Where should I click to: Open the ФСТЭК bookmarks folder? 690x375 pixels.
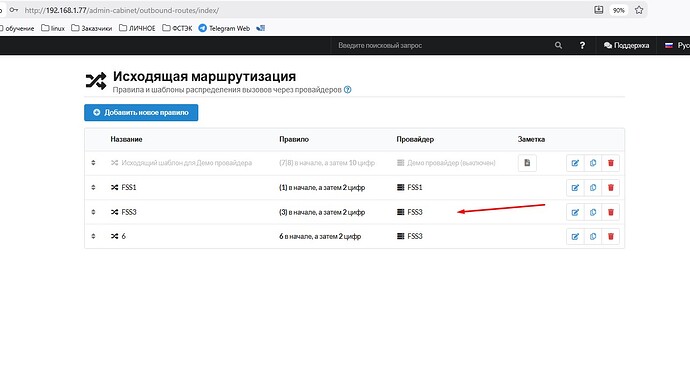177,28
